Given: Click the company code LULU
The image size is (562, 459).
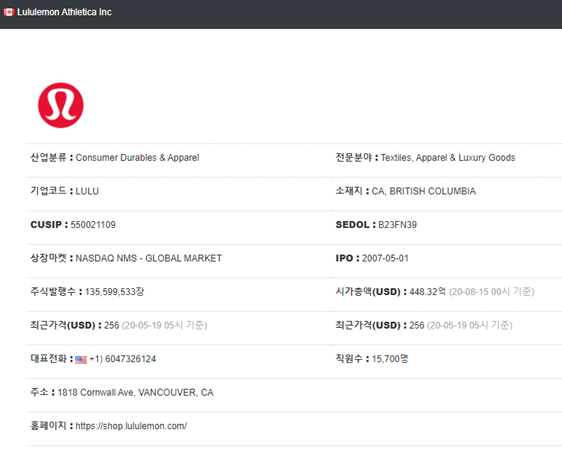Looking at the screenshot, I should coord(87,191).
